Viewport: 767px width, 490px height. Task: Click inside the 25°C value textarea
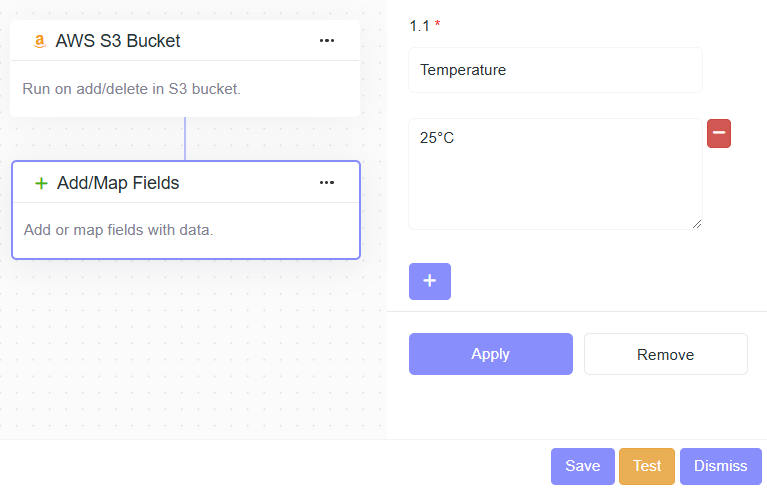tap(555, 174)
